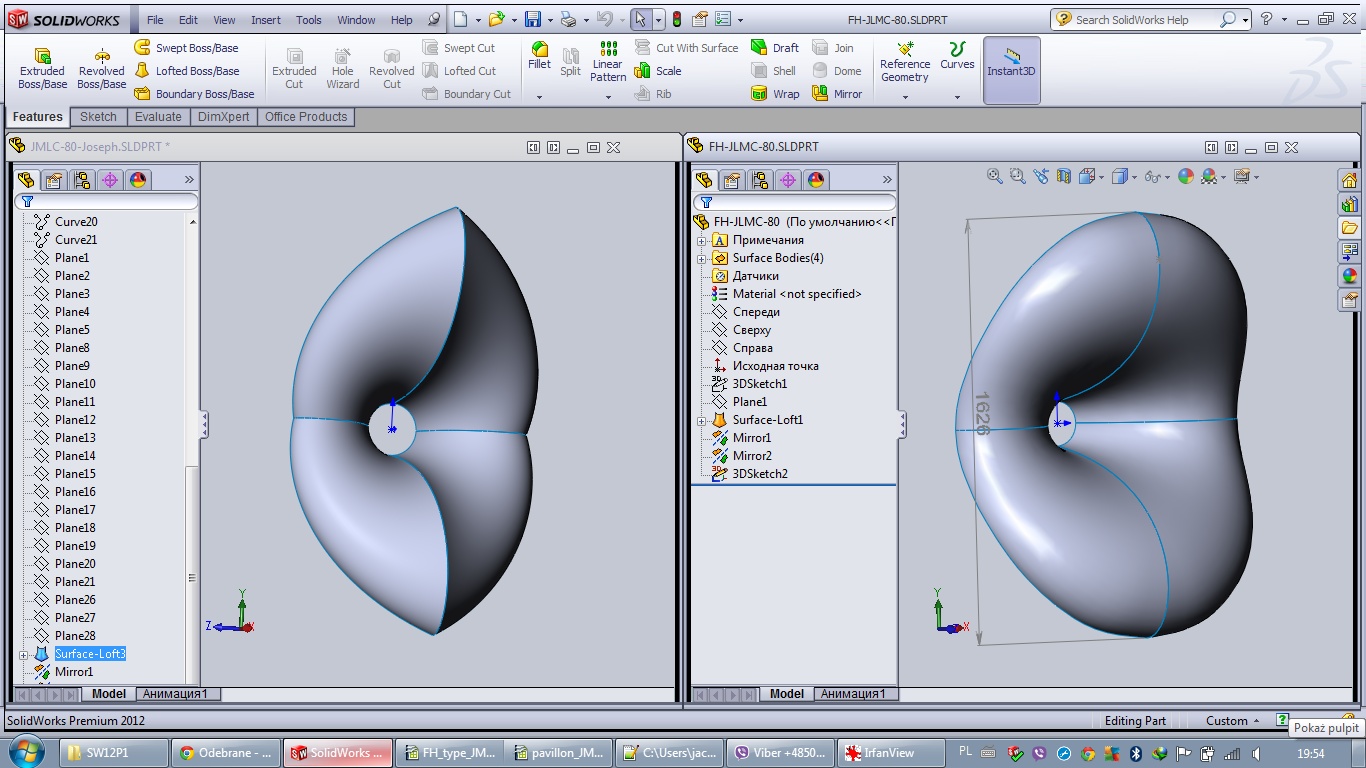
Task: Open the Tools menu
Action: (309, 20)
